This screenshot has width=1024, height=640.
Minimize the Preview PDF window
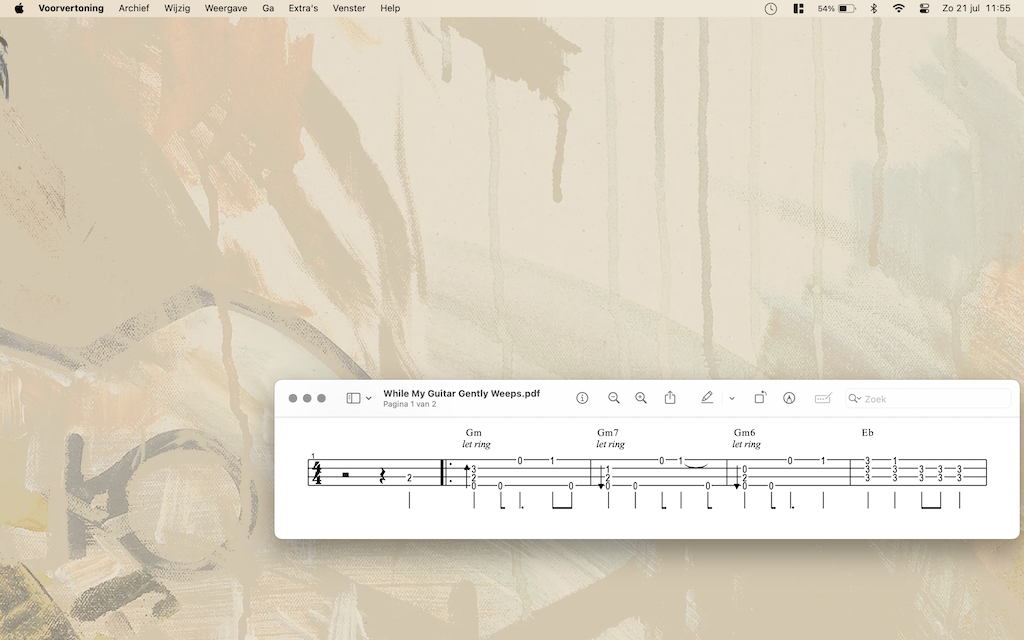[307, 398]
